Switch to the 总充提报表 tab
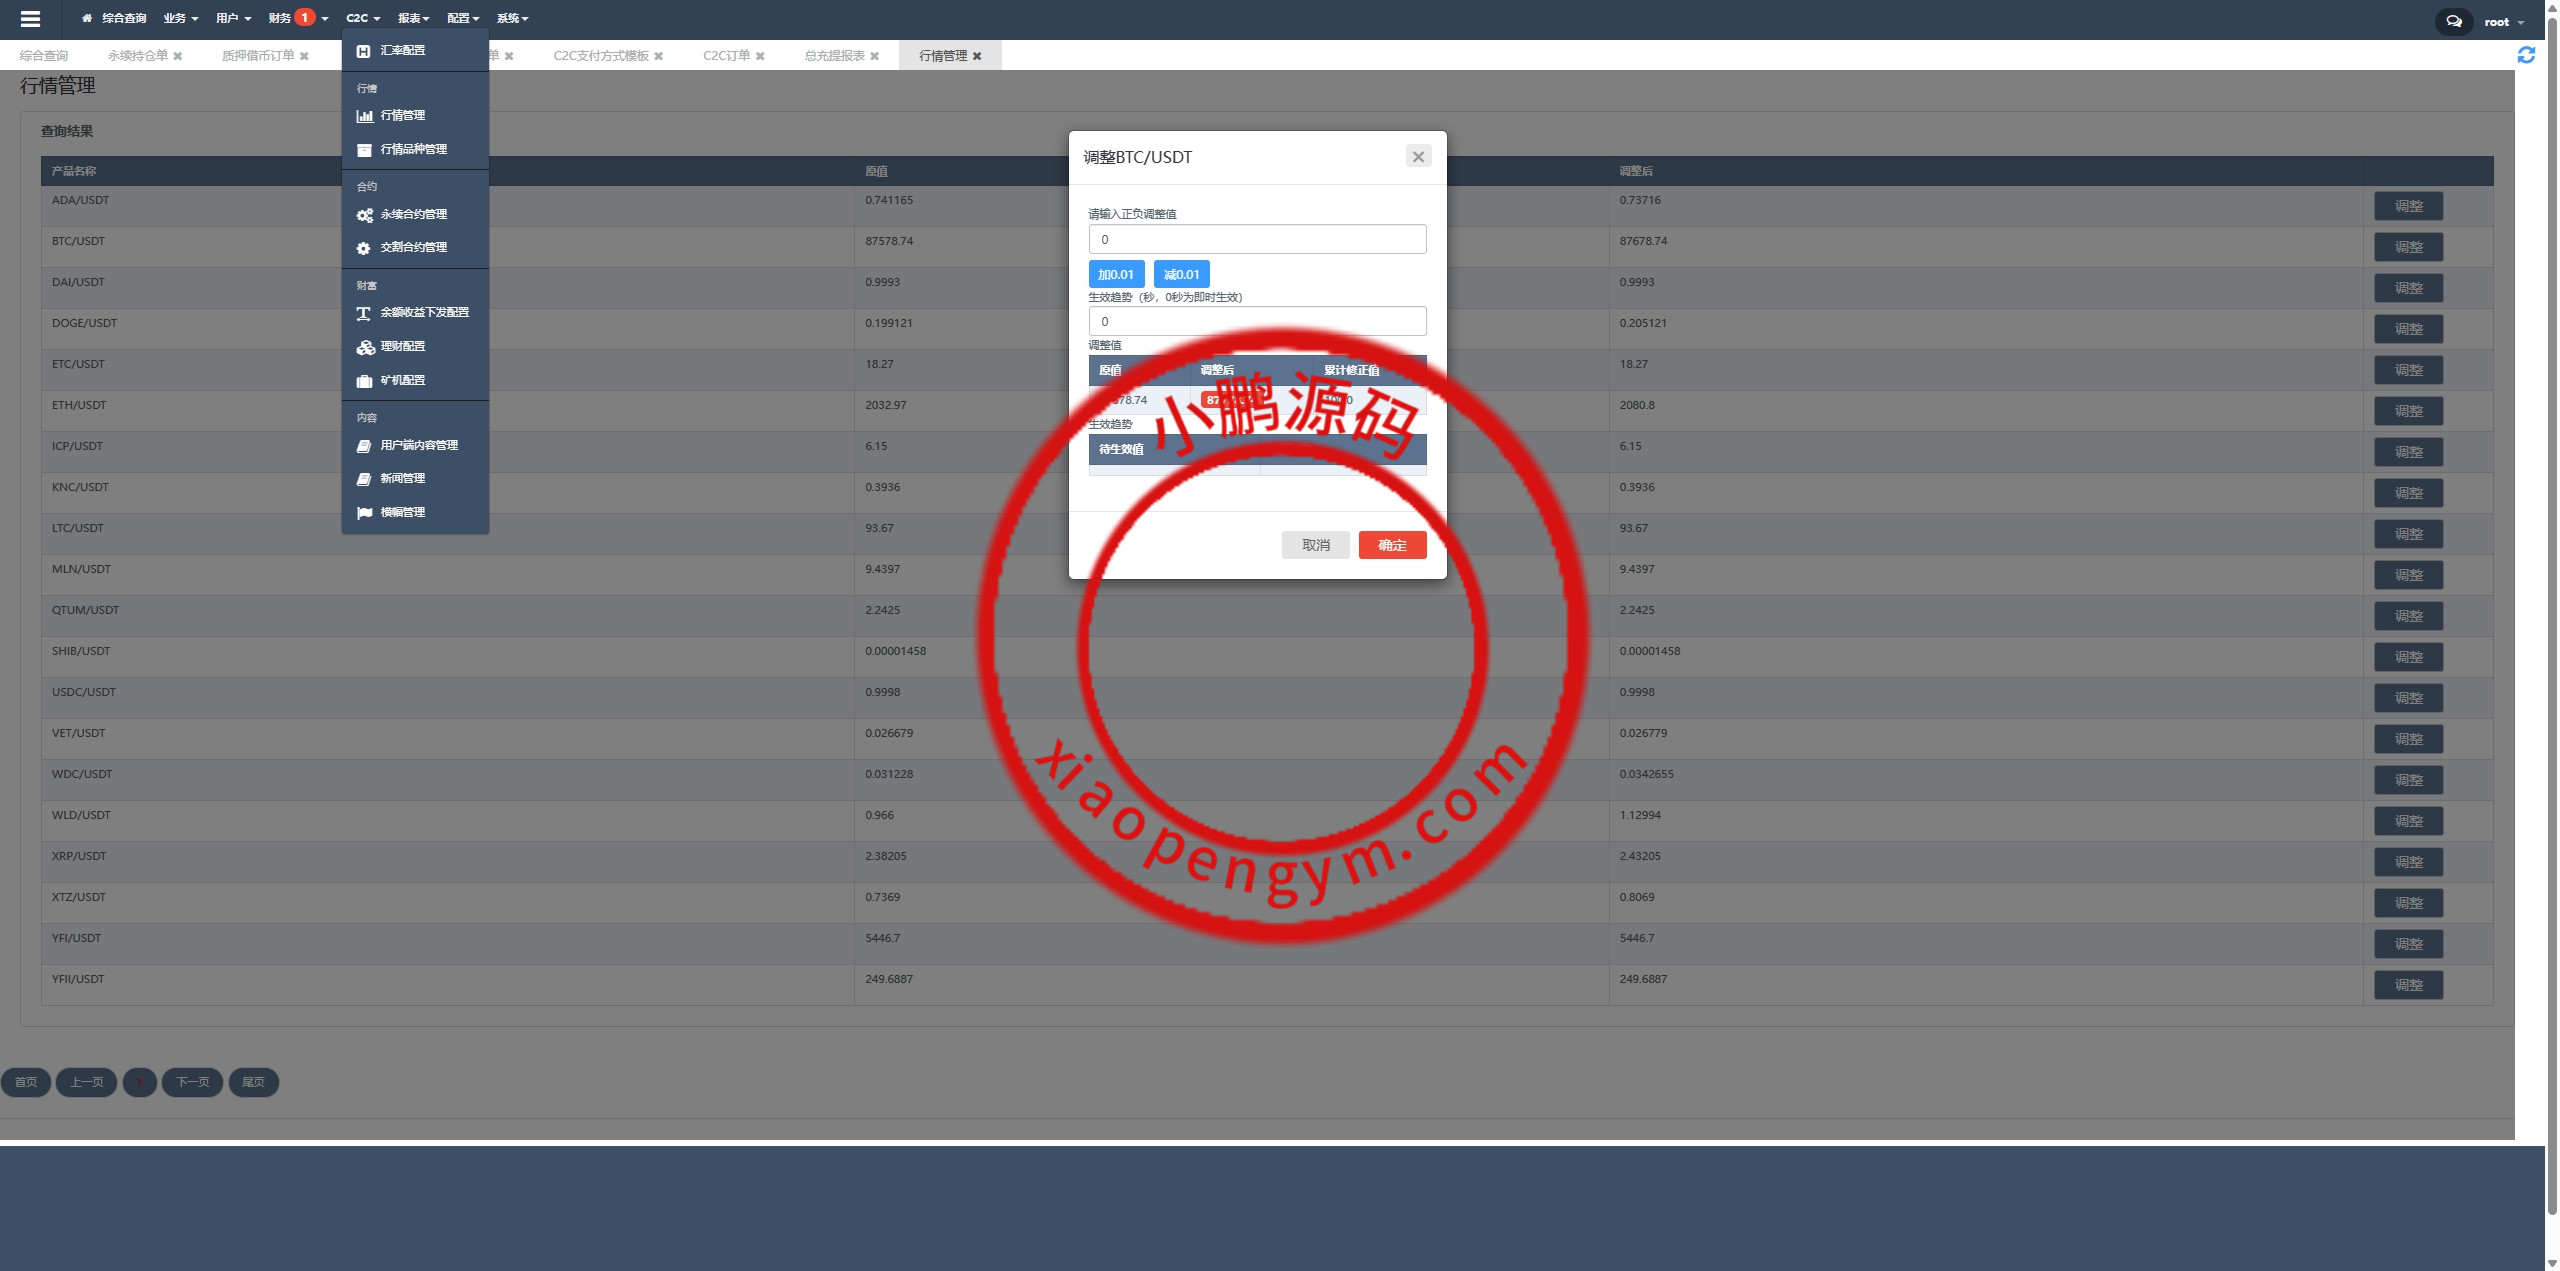Viewport: 2560px width, 1271px height. click(834, 56)
